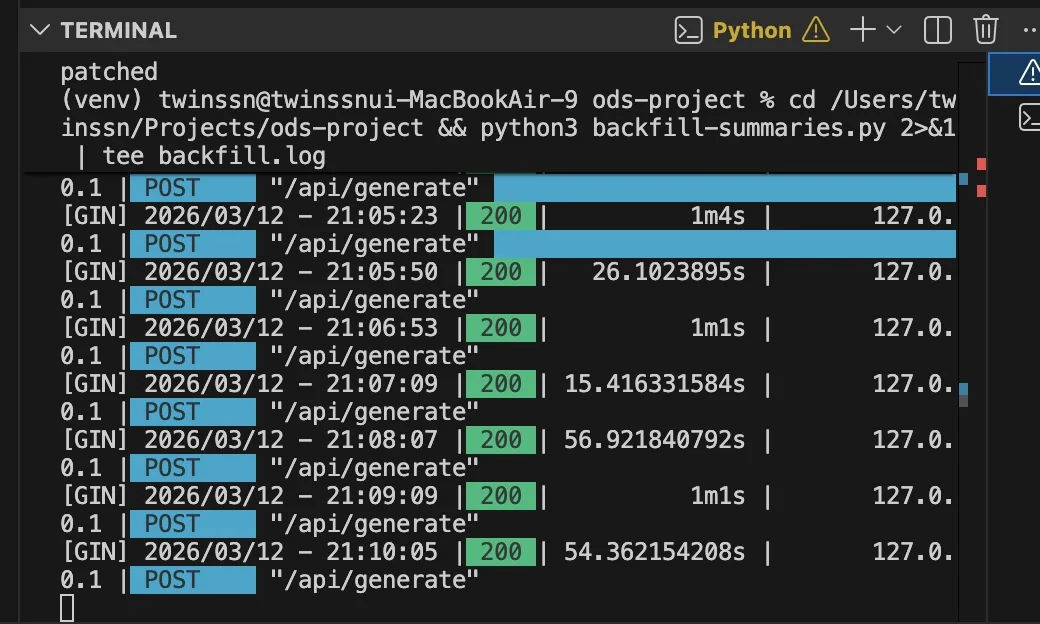
Task: Click the timestamp '21:10:05'
Action: coord(381,552)
